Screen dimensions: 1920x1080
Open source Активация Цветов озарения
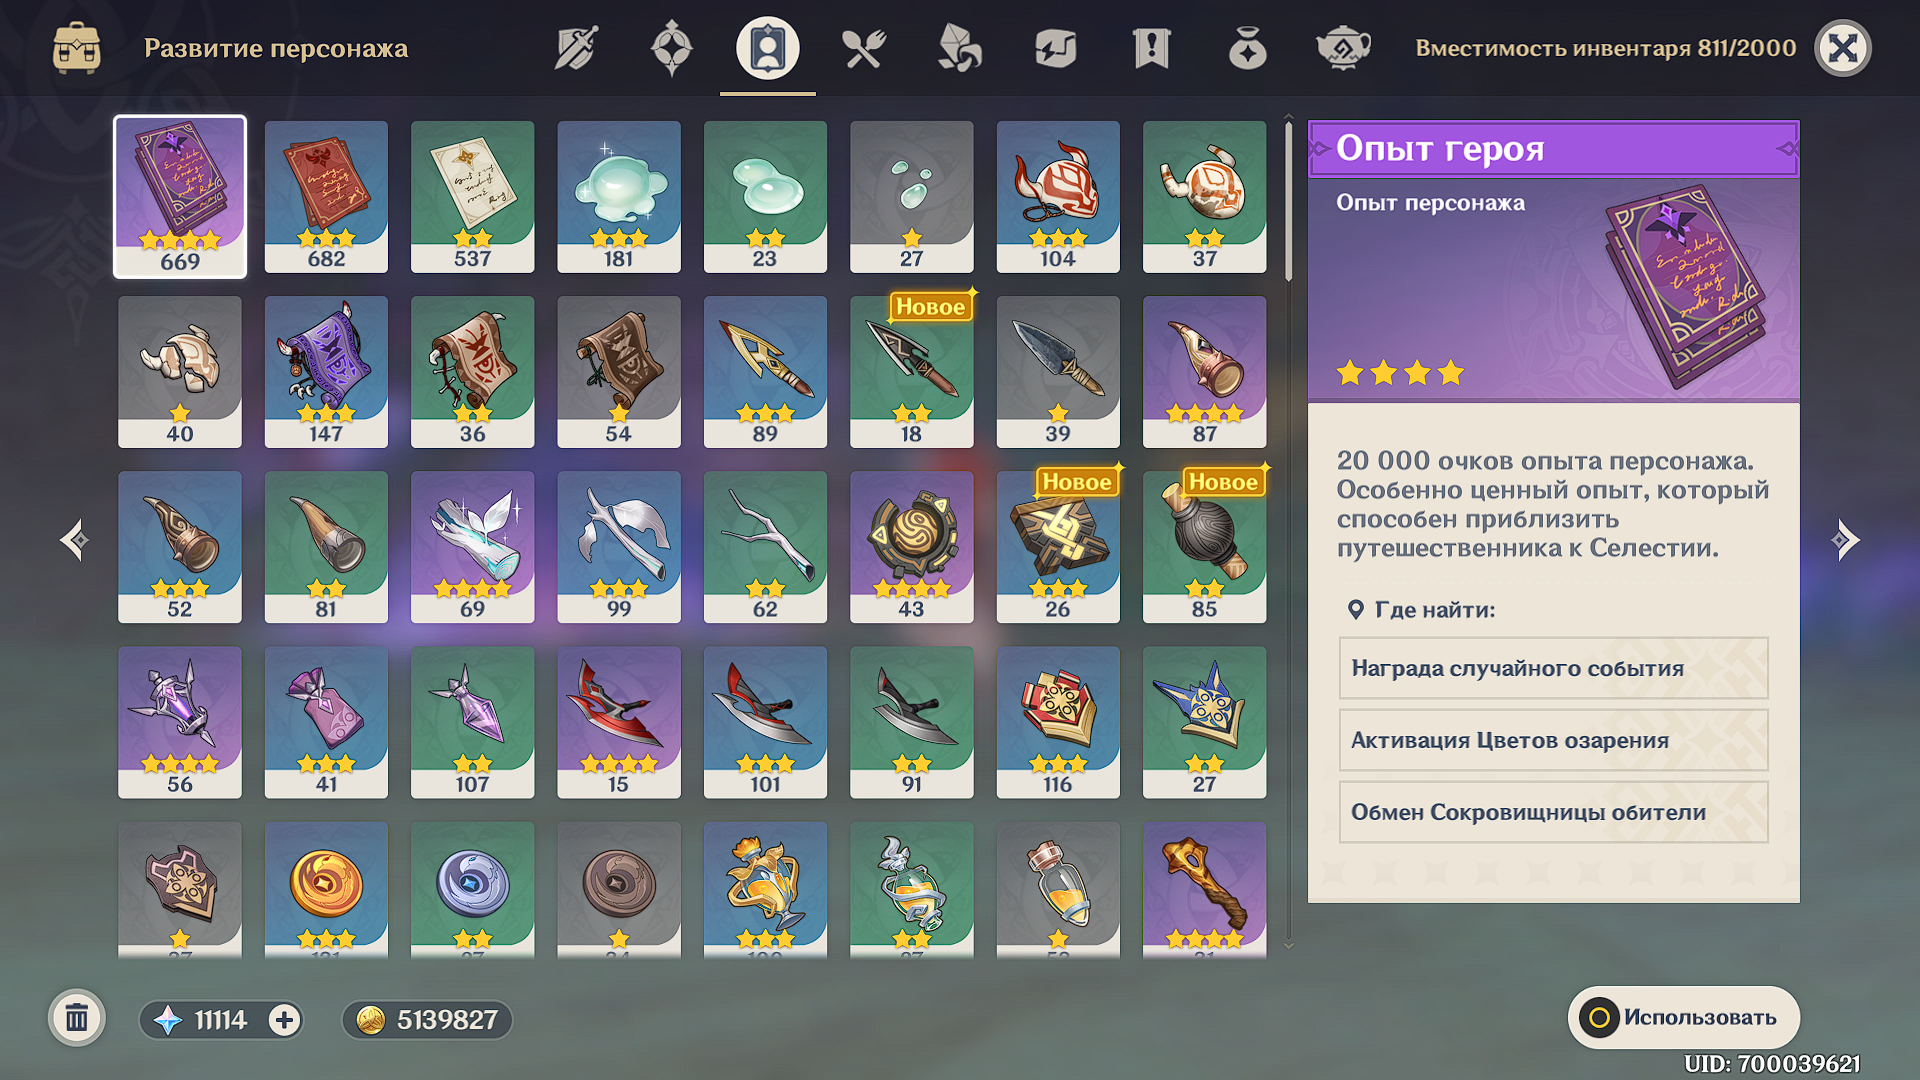tap(1554, 740)
